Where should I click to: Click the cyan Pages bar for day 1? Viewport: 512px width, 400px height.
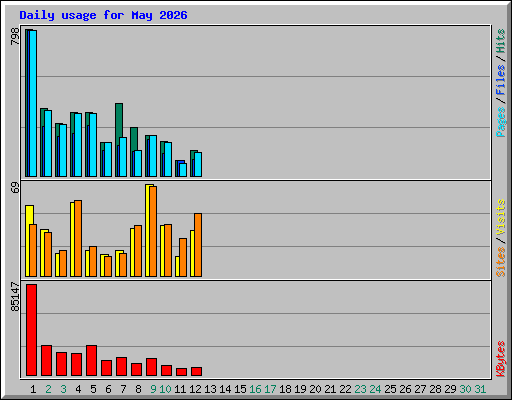[x=33, y=103]
